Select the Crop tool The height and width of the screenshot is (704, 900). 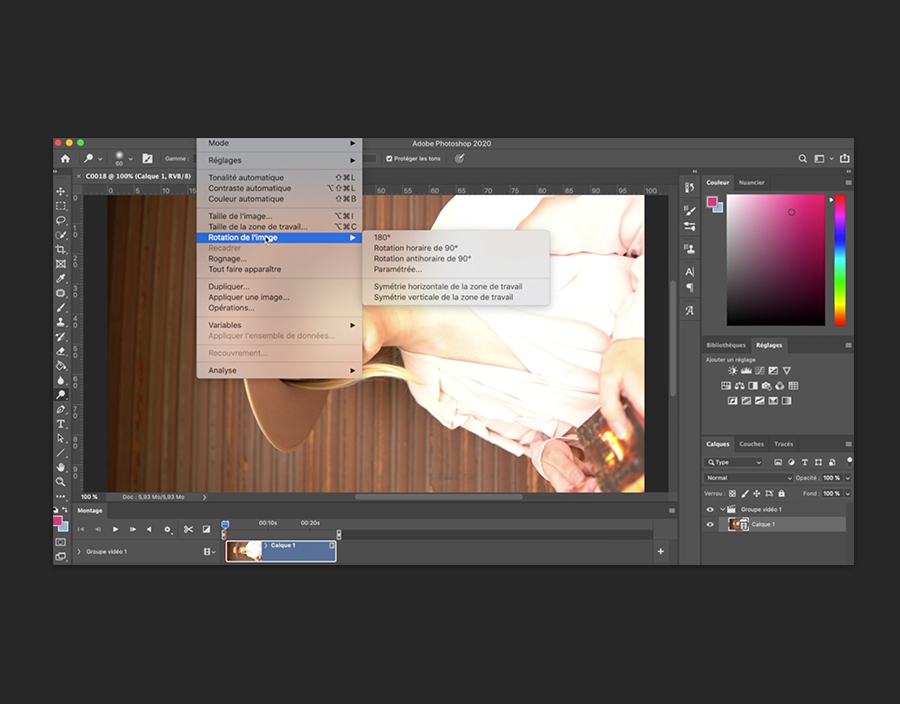pos(61,249)
